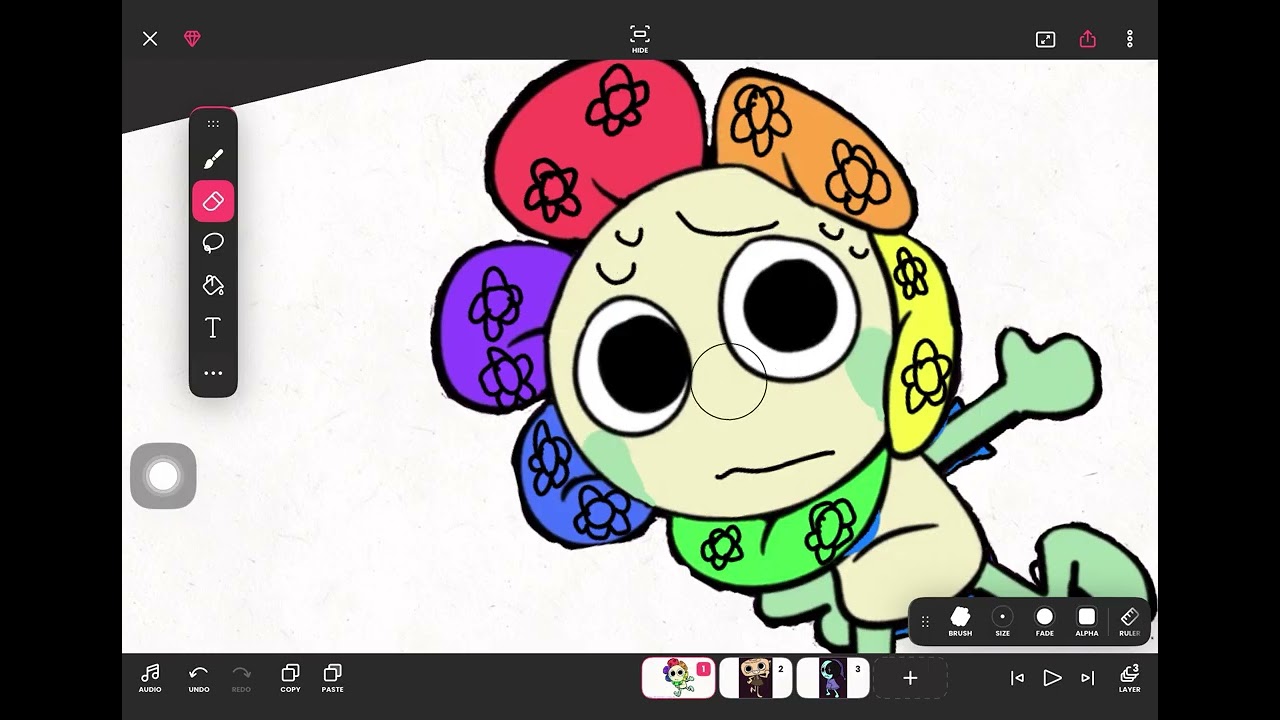Open the Layer panel
This screenshot has height=720, width=1280.
pyautogui.click(x=1130, y=678)
